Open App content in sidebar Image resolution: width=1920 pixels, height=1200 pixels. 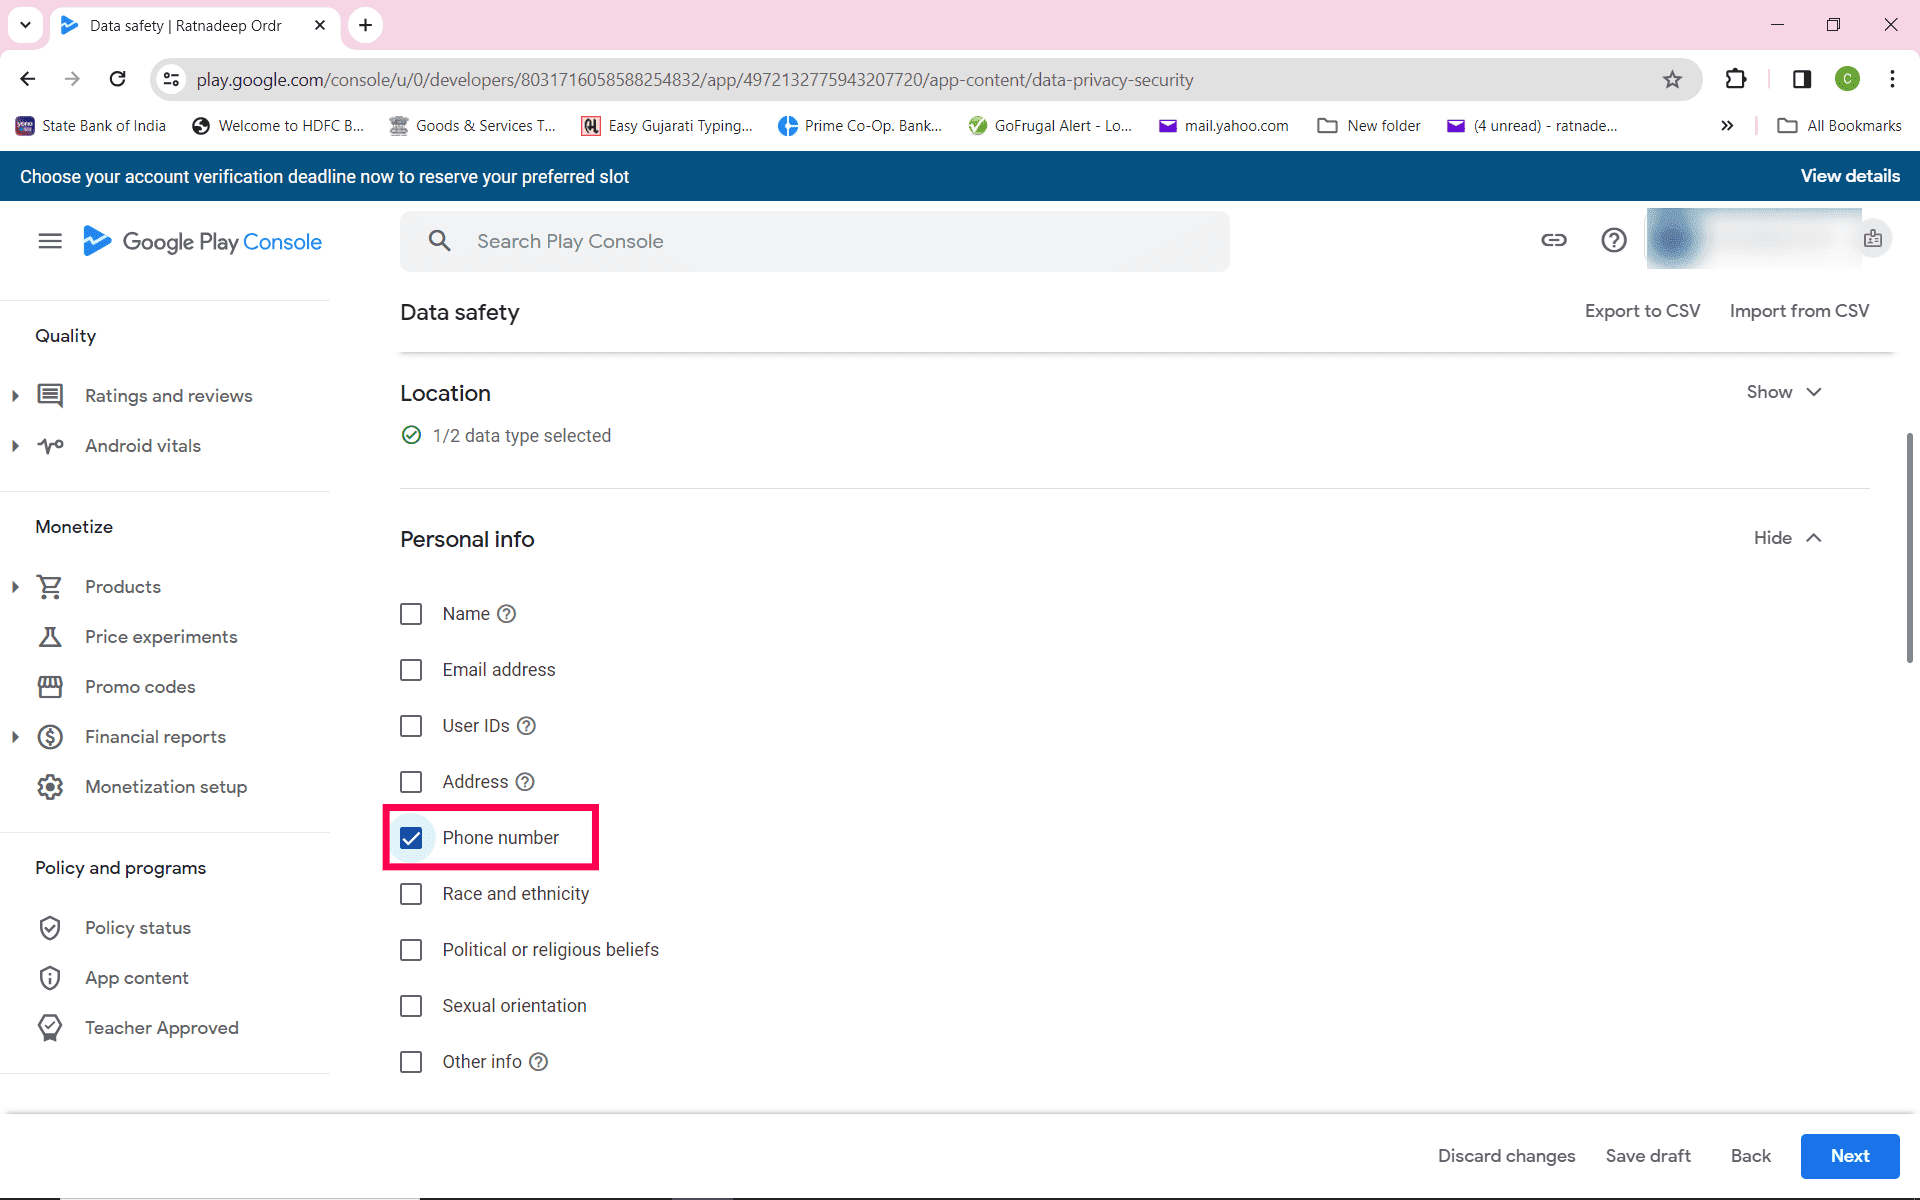(136, 978)
